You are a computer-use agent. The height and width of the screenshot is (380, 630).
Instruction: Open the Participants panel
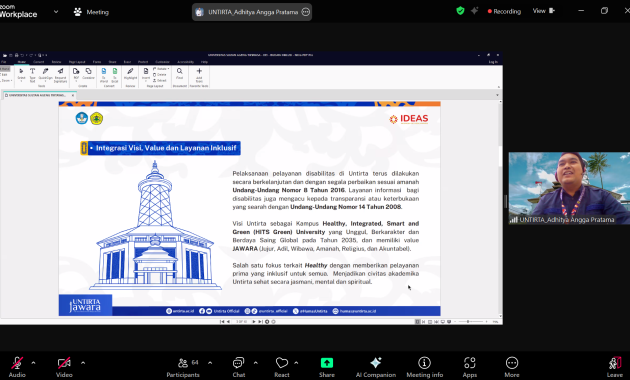point(183,367)
